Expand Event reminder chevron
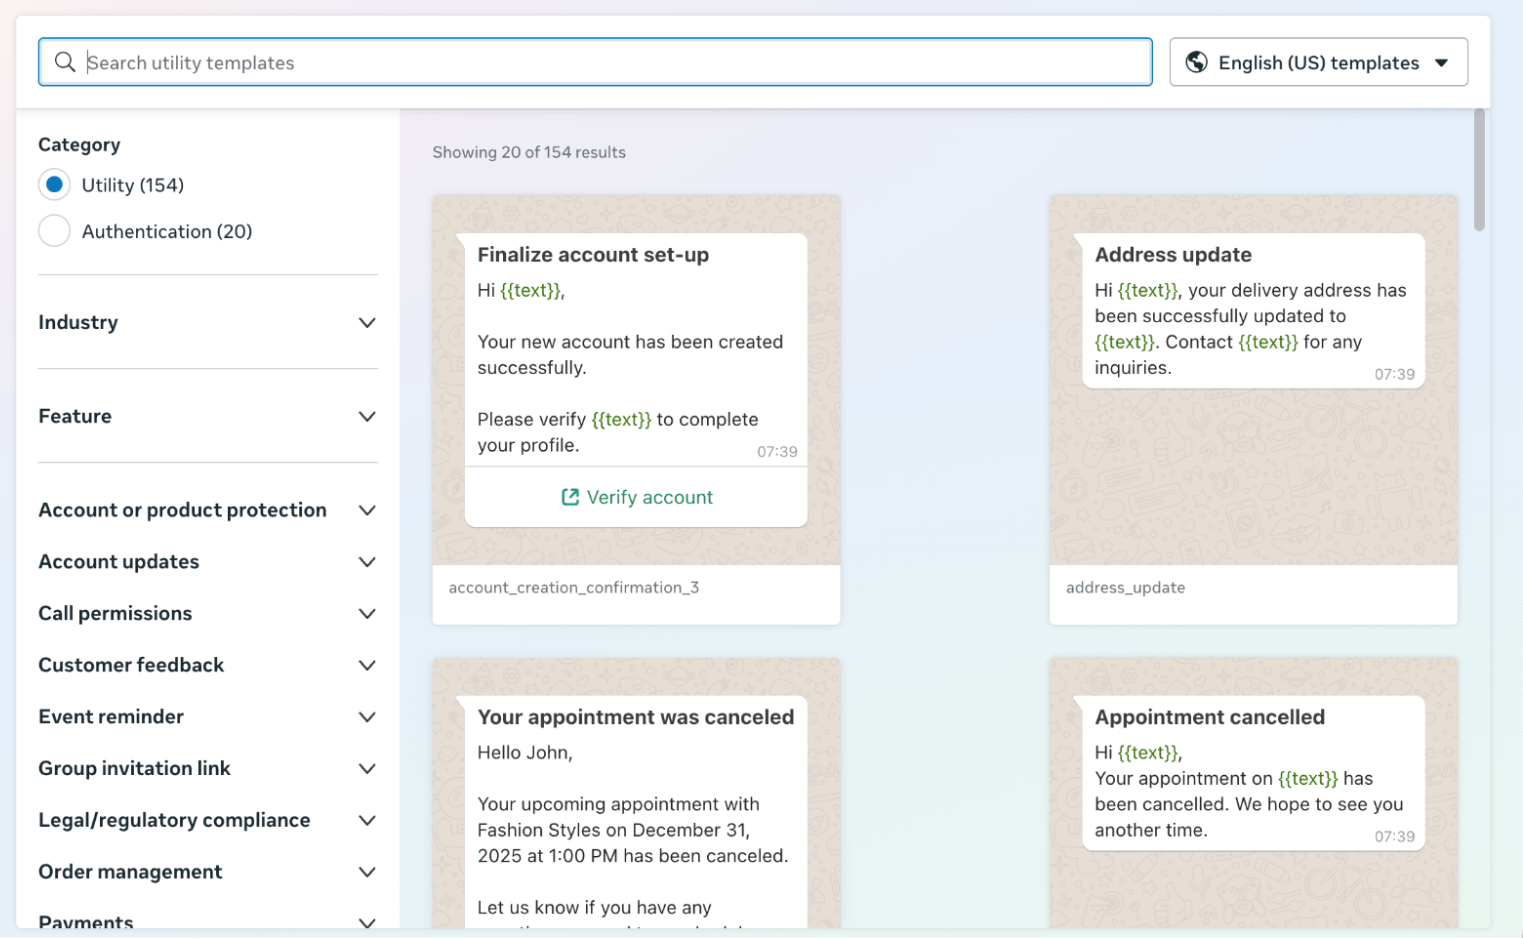The width and height of the screenshot is (1523, 939). [x=367, y=717]
